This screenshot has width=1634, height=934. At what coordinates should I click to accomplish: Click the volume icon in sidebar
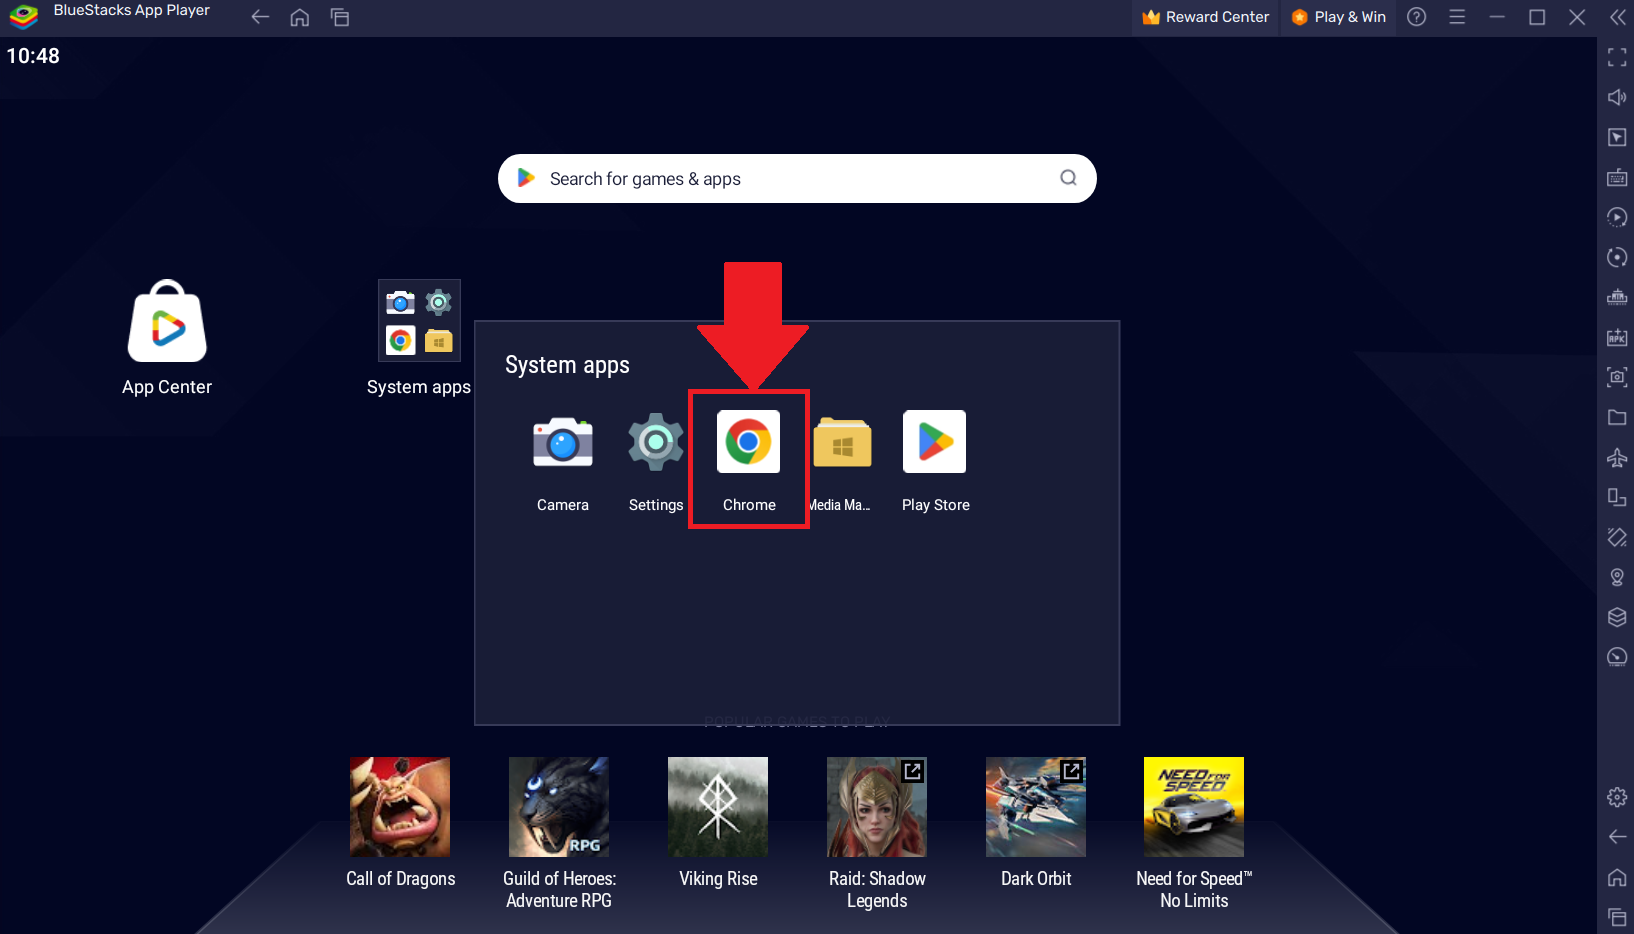tap(1617, 97)
